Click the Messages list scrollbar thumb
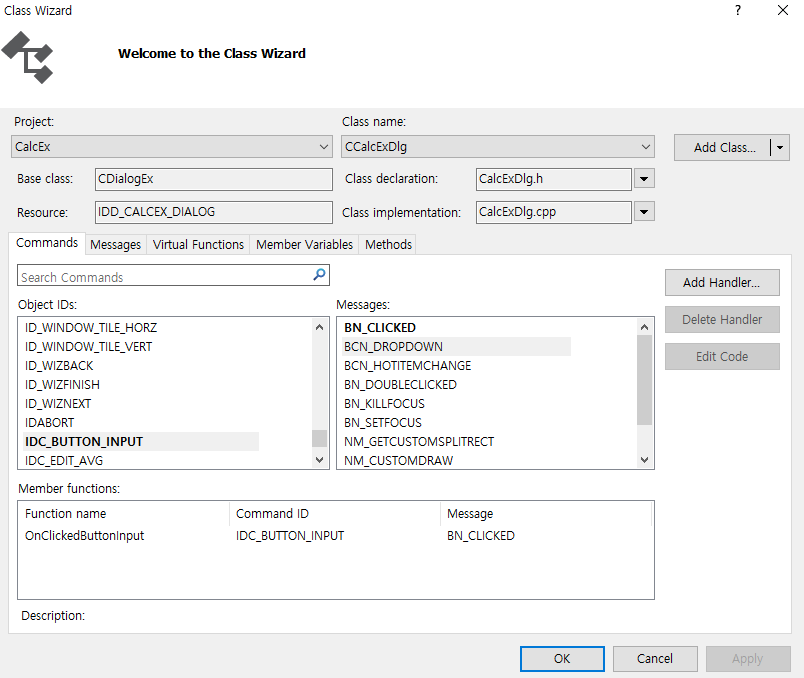 645,380
